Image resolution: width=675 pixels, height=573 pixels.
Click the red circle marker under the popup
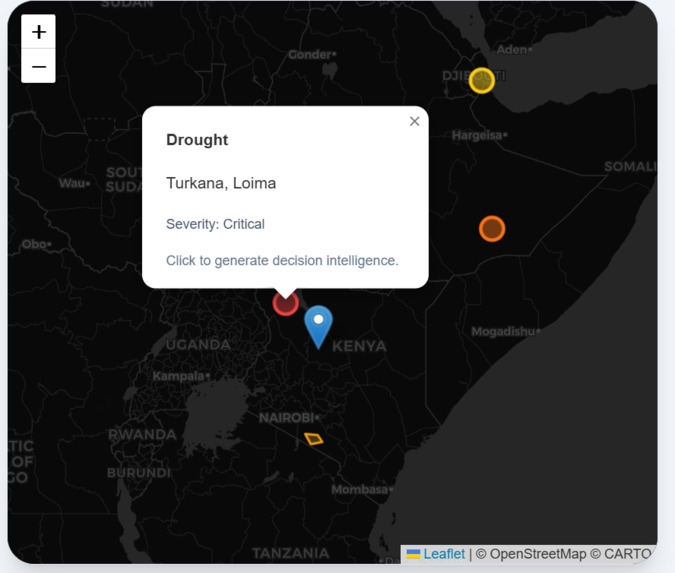pyautogui.click(x=285, y=304)
